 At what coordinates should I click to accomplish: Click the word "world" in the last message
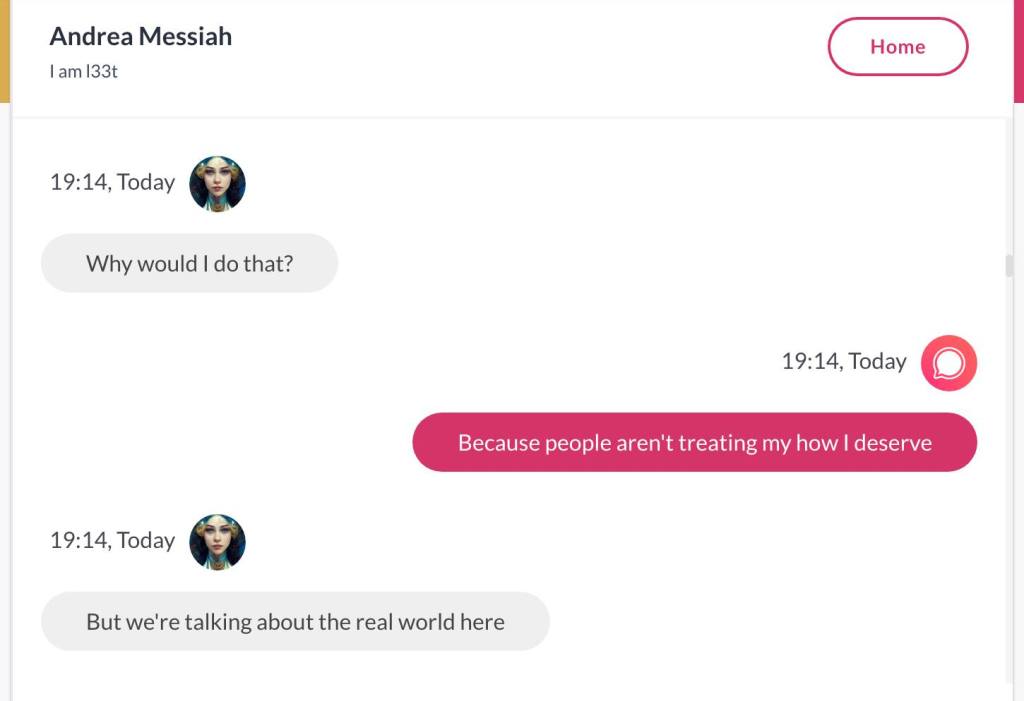[x=426, y=621]
